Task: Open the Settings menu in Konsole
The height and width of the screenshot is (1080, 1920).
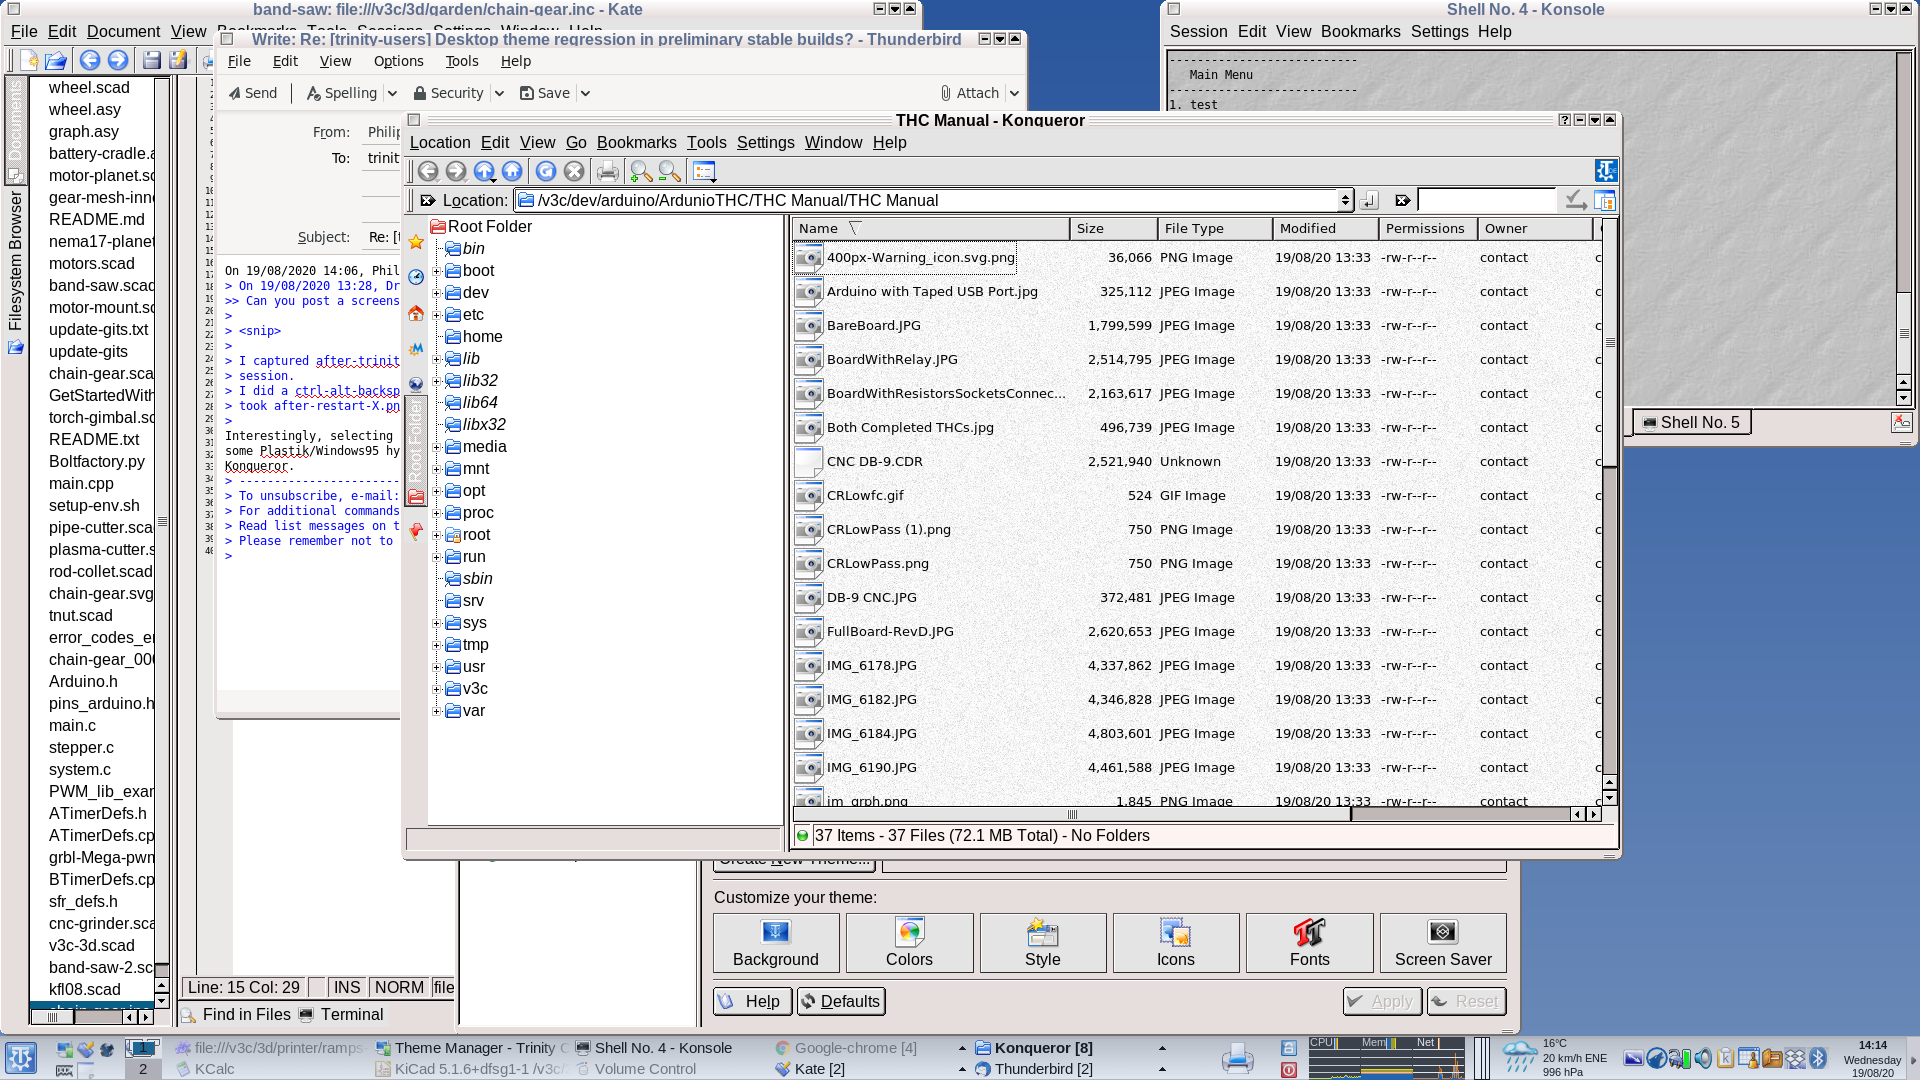Action: coord(1439,31)
